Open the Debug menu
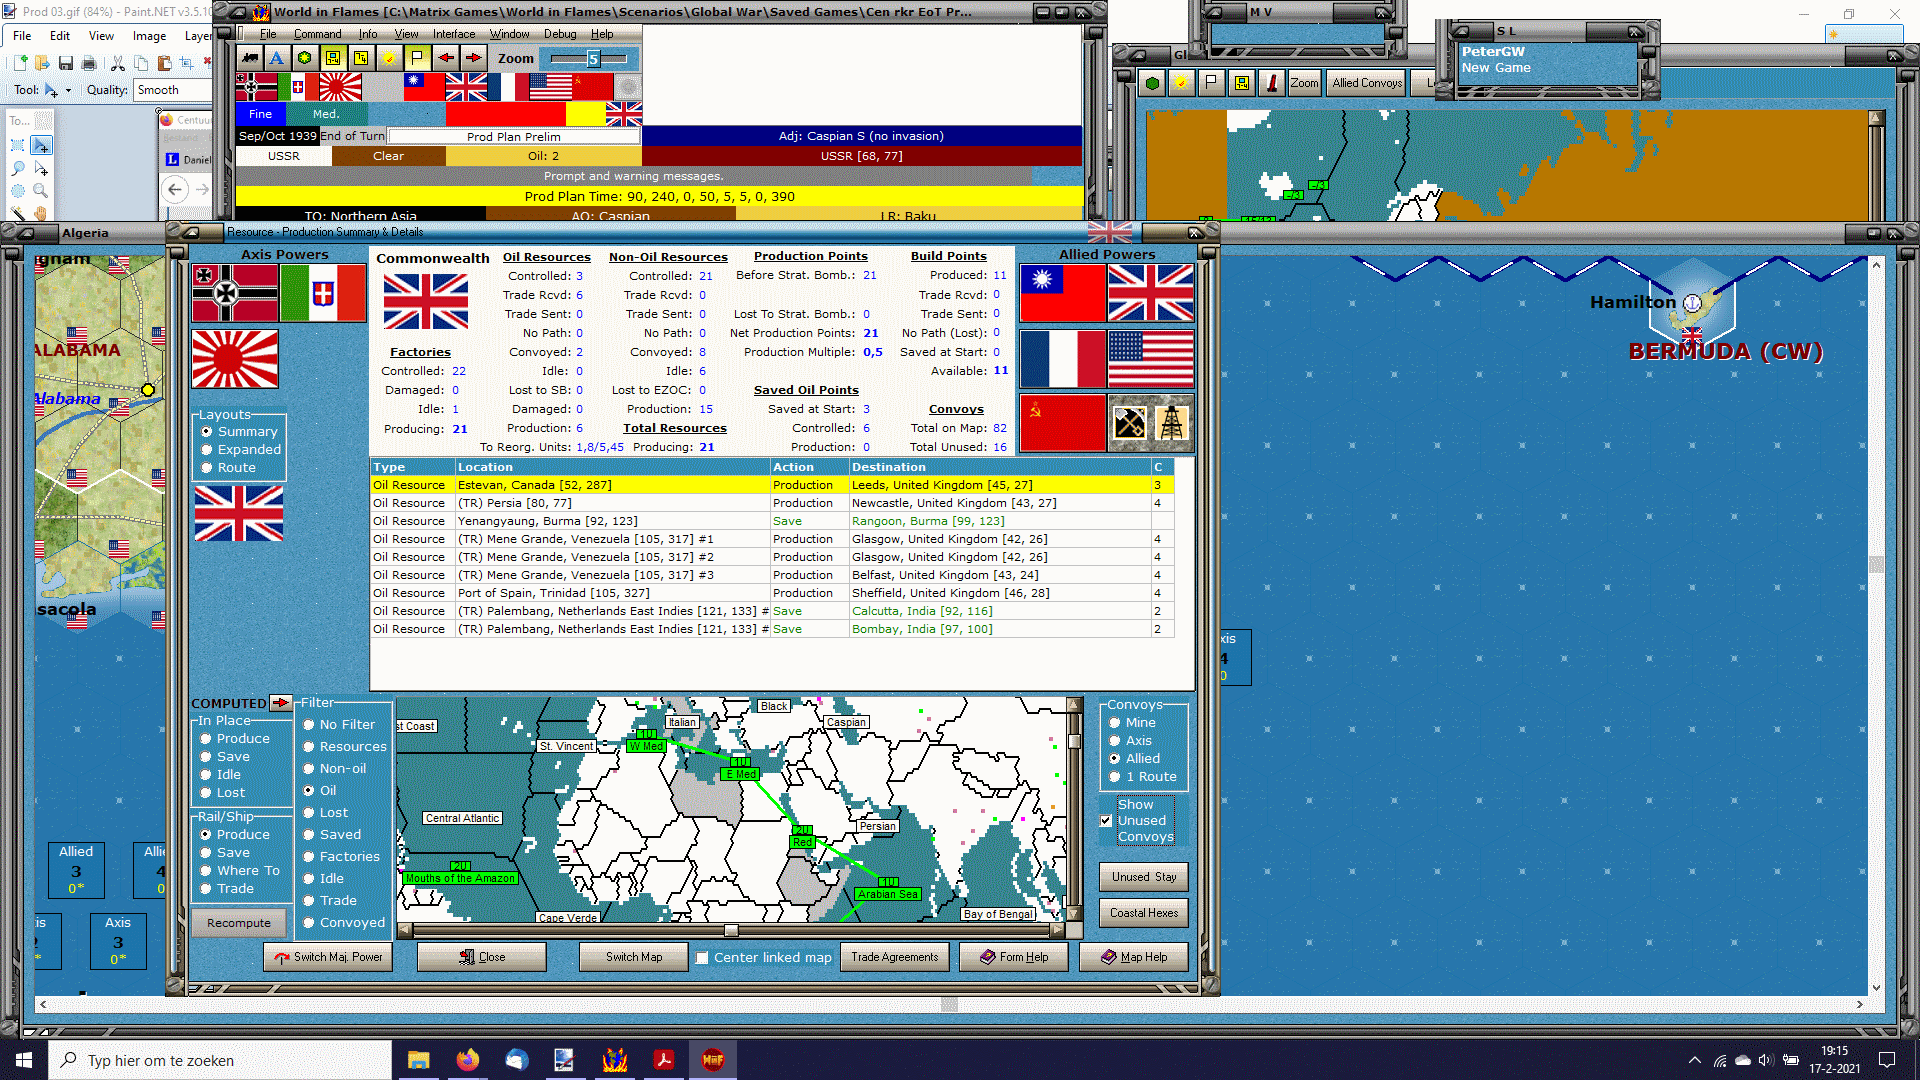The image size is (1920, 1080). 559,34
